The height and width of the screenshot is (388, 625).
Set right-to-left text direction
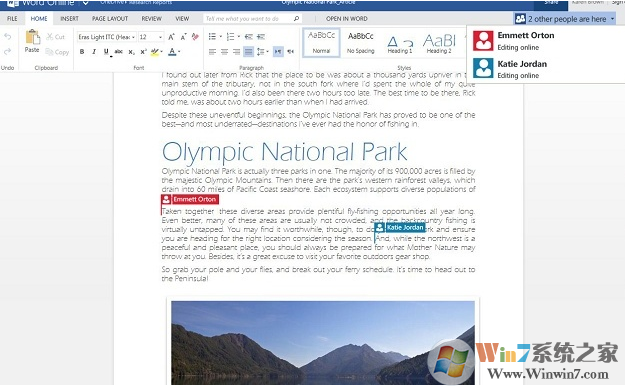(291, 52)
